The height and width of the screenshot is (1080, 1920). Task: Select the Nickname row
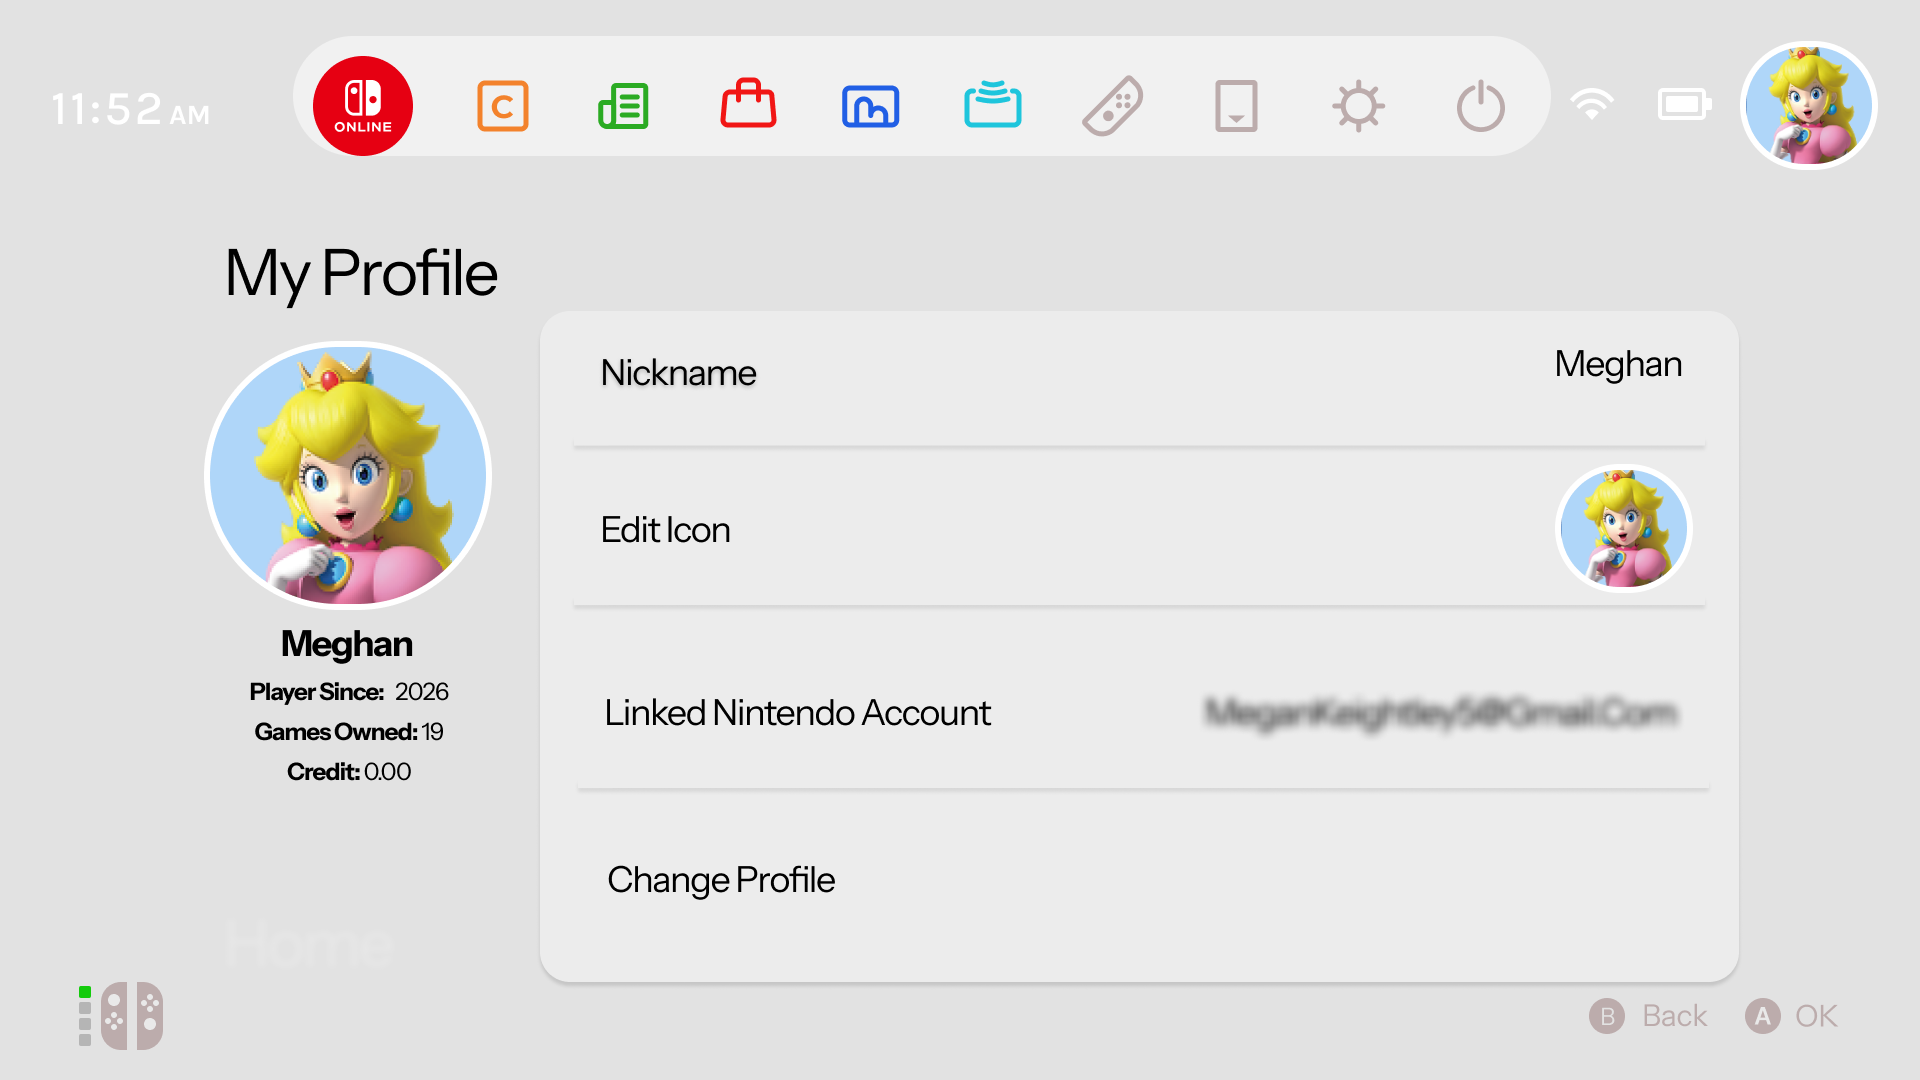(x=1139, y=379)
